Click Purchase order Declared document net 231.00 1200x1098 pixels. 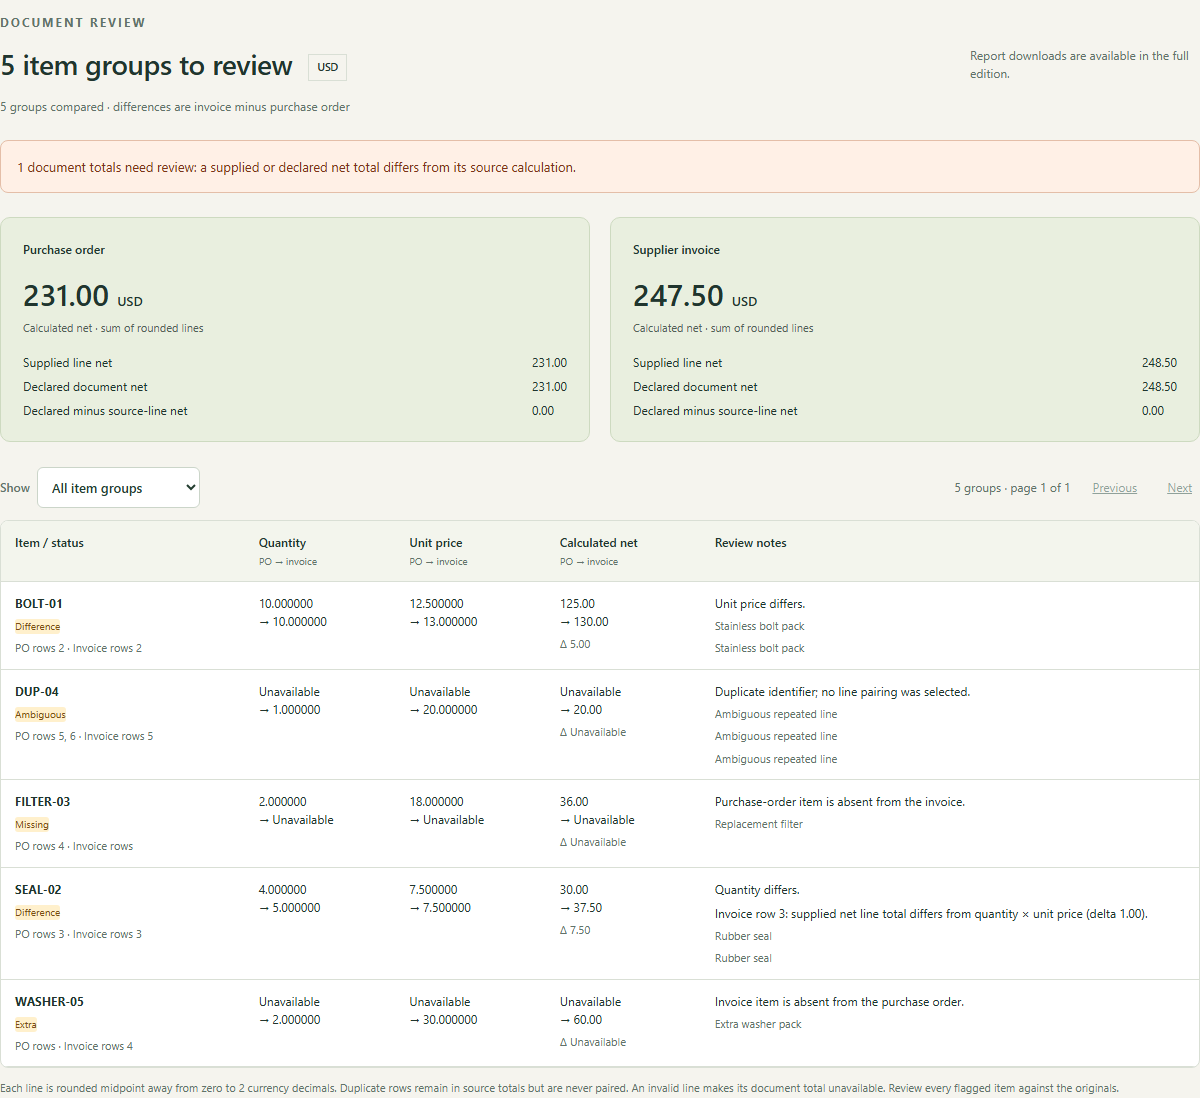point(549,387)
